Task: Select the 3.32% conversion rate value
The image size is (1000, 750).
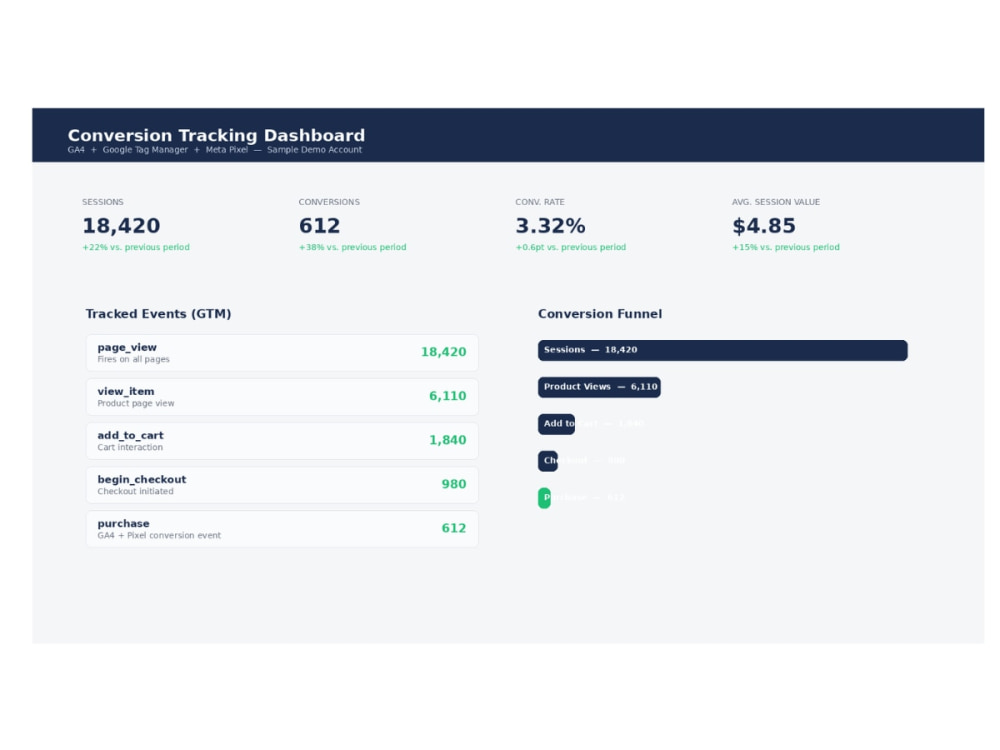Action: [550, 226]
